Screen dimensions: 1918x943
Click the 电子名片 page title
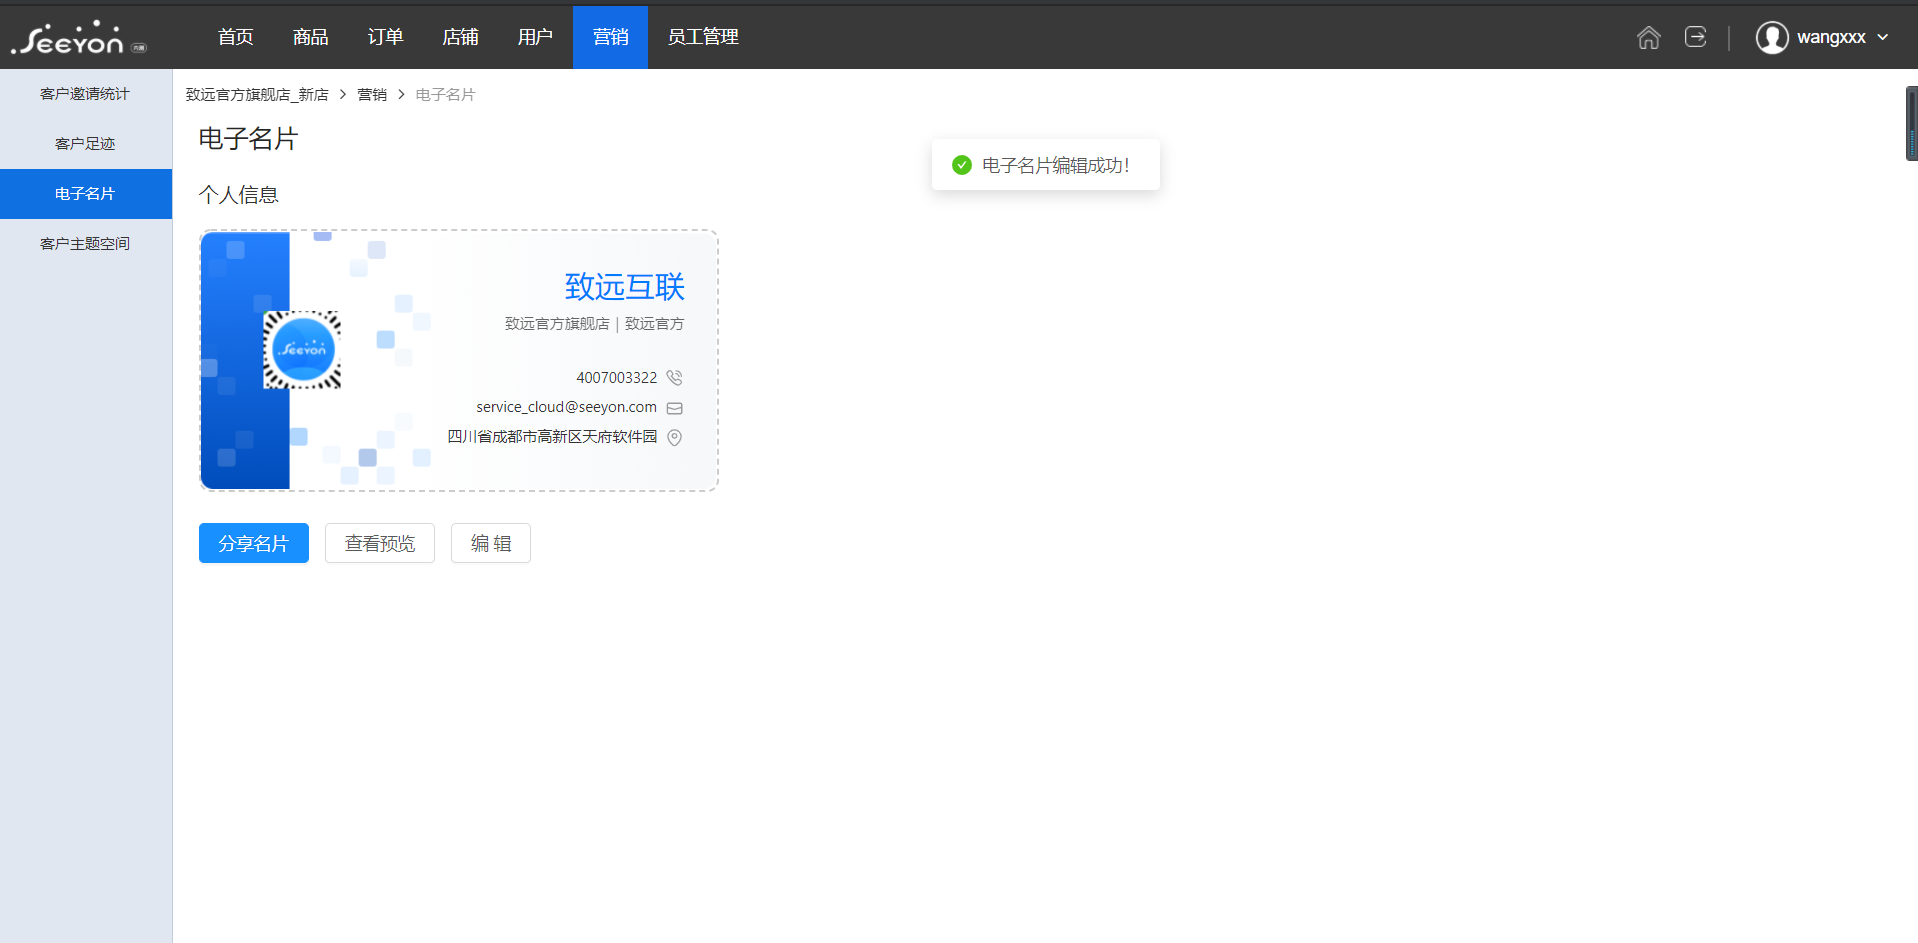click(x=249, y=139)
